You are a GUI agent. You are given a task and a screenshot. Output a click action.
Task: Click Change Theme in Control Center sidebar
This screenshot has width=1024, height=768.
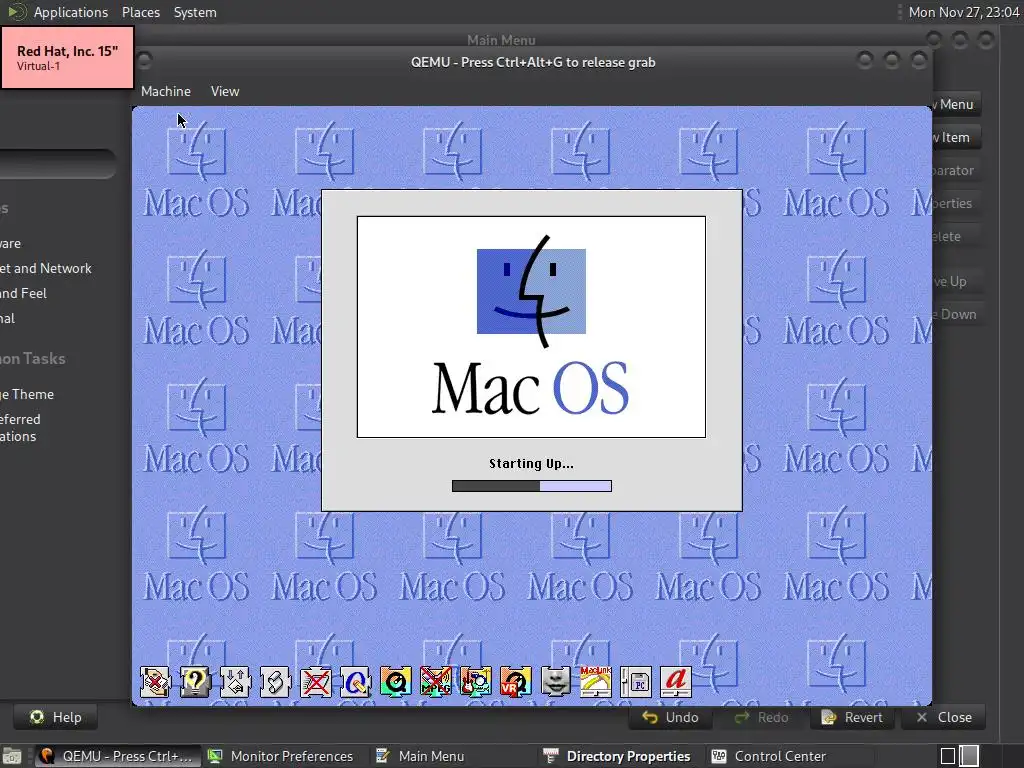pyautogui.click(x=27, y=394)
